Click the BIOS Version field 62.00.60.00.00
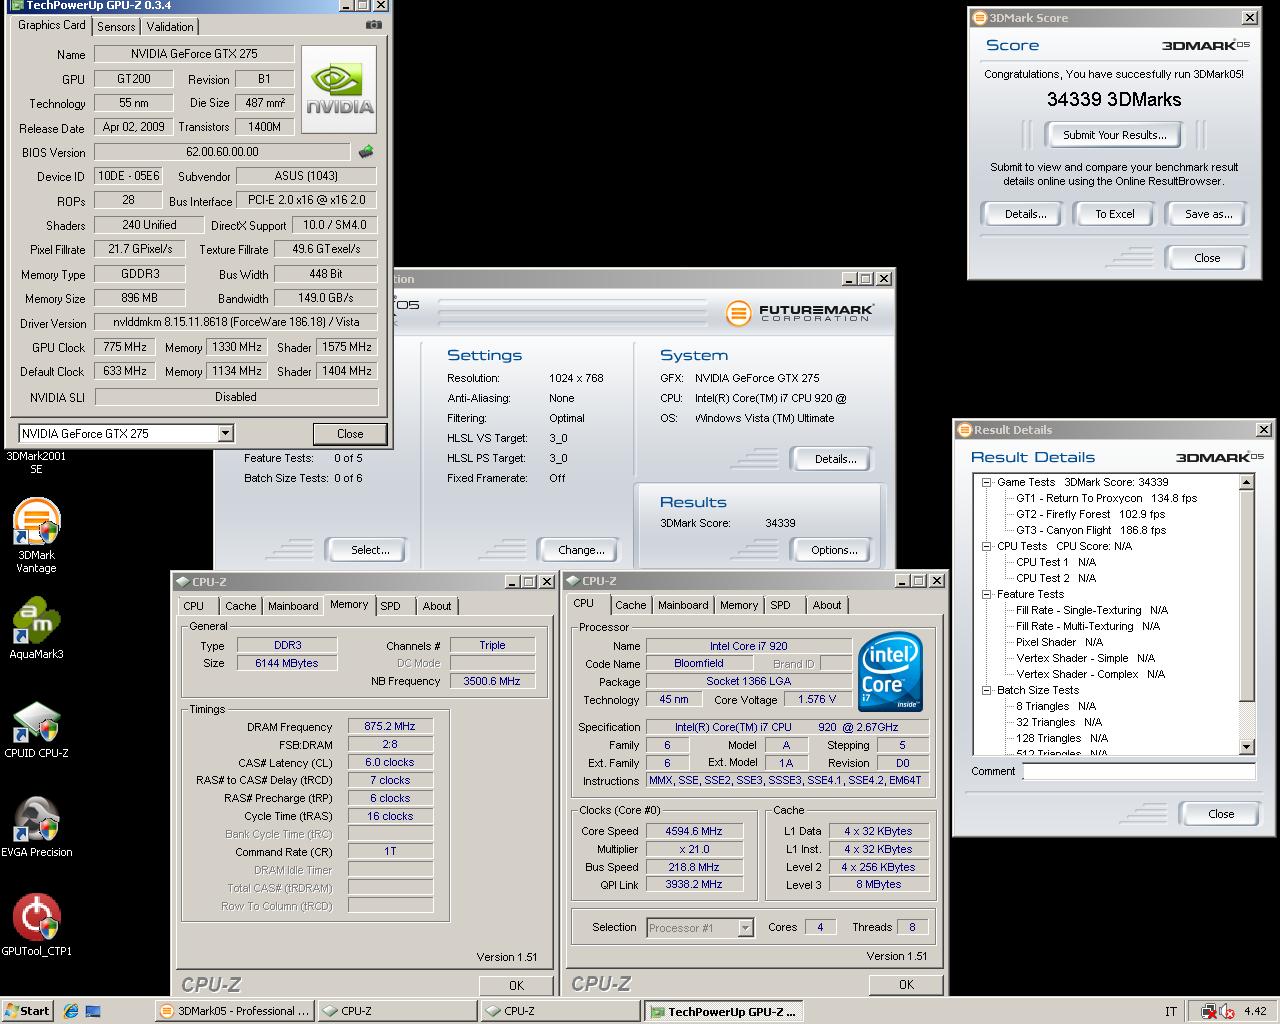Screen dimensions: 1280x1024 [x=222, y=152]
